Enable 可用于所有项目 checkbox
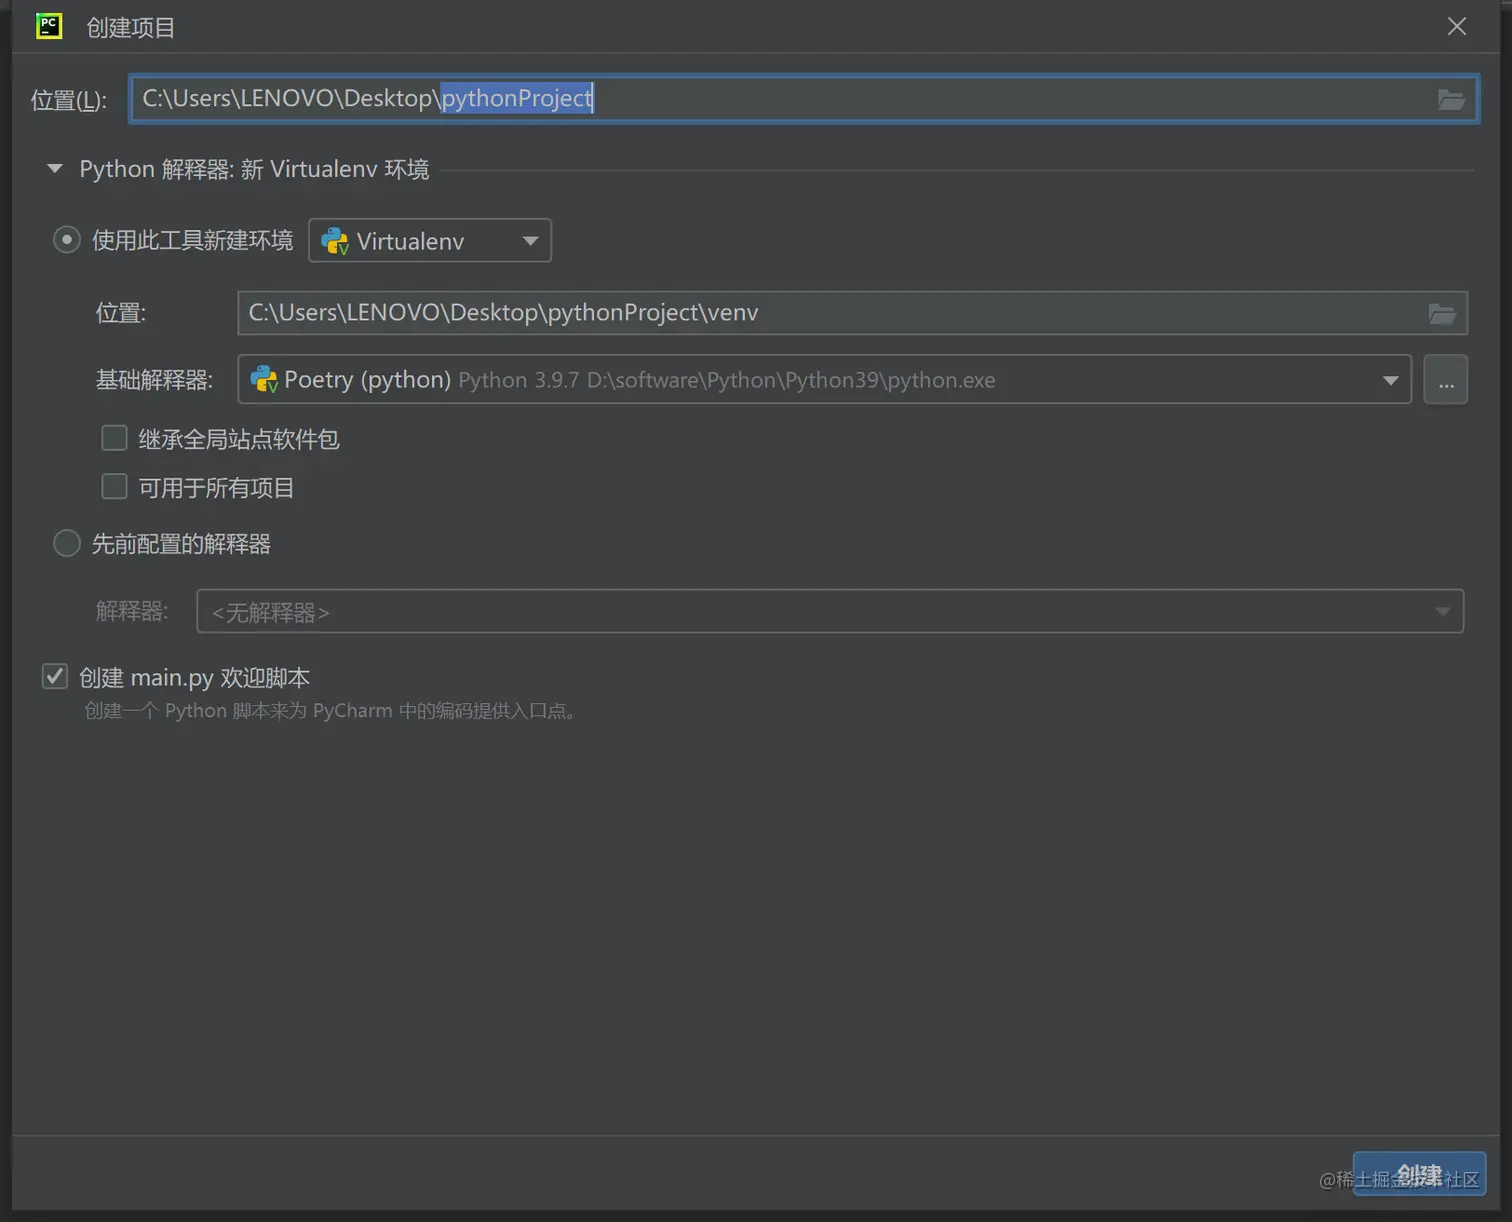 (115, 487)
